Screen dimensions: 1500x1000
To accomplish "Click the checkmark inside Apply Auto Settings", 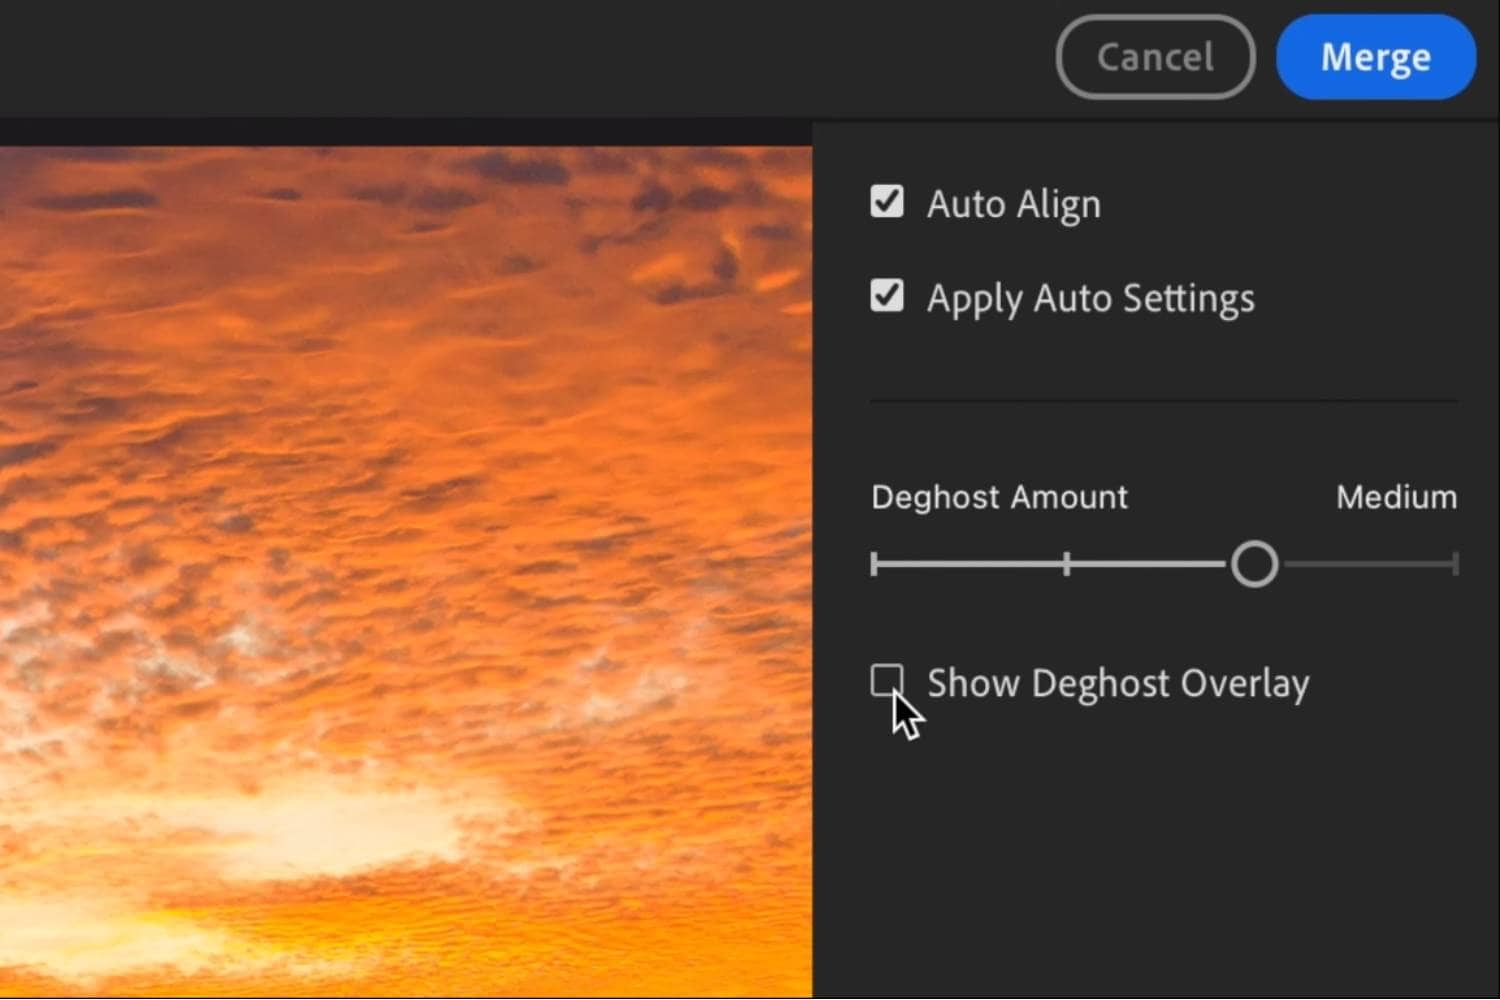I will (886, 296).
